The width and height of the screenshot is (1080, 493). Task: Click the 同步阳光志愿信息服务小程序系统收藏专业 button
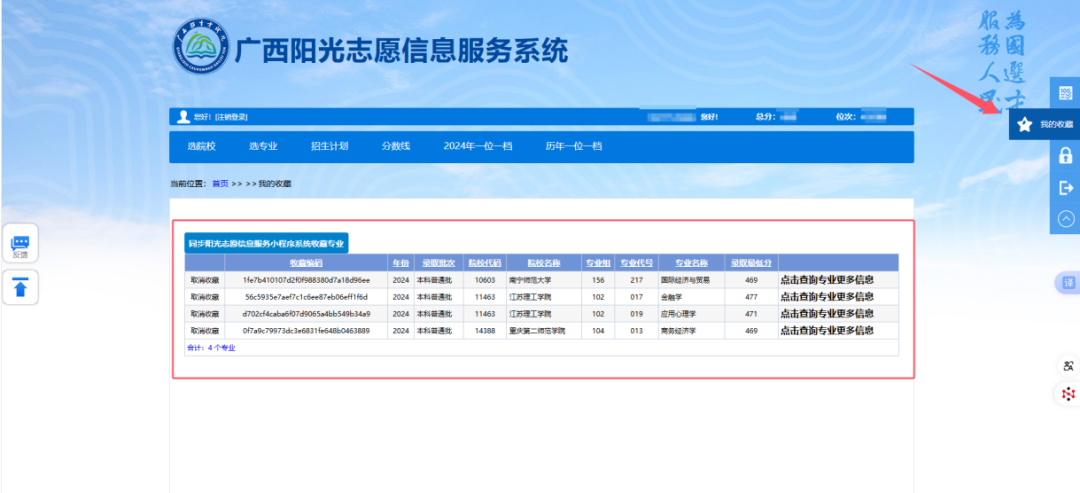(x=266, y=243)
